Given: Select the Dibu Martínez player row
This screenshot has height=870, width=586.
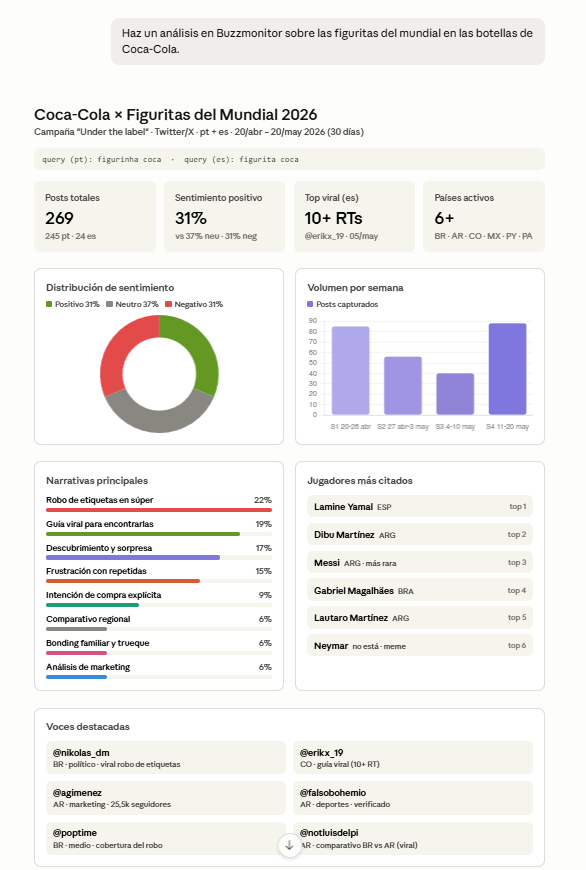Looking at the screenshot, I should (420, 534).
